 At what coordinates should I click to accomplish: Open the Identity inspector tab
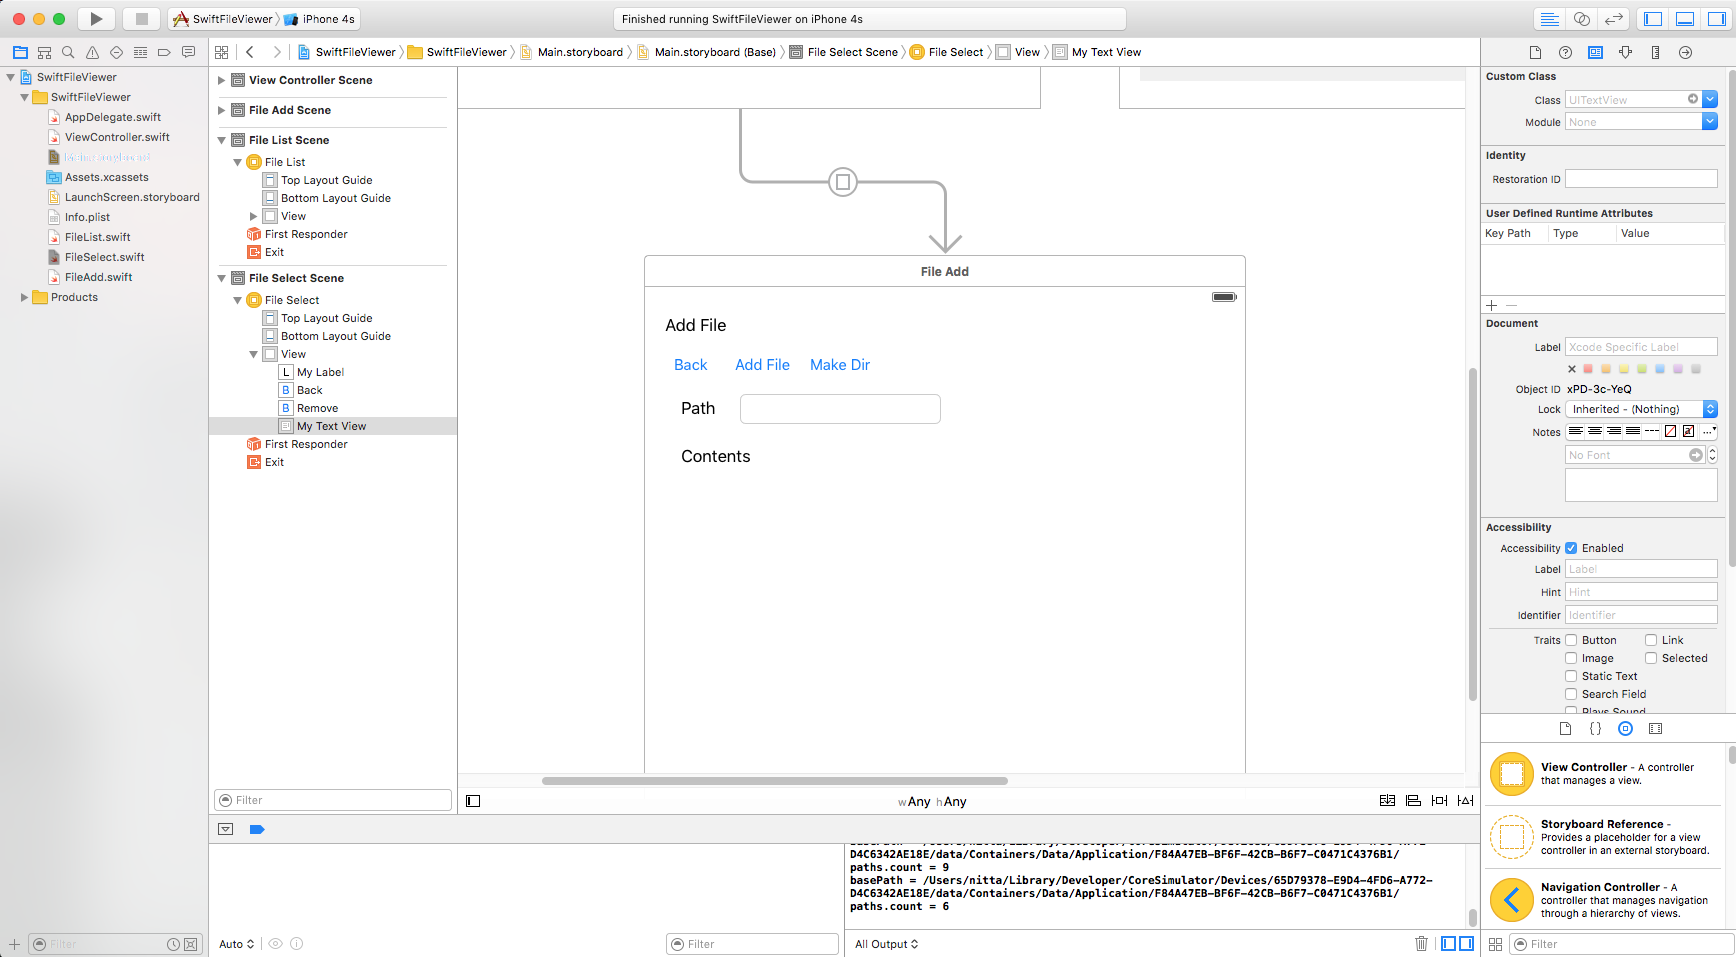point(1595,52)
